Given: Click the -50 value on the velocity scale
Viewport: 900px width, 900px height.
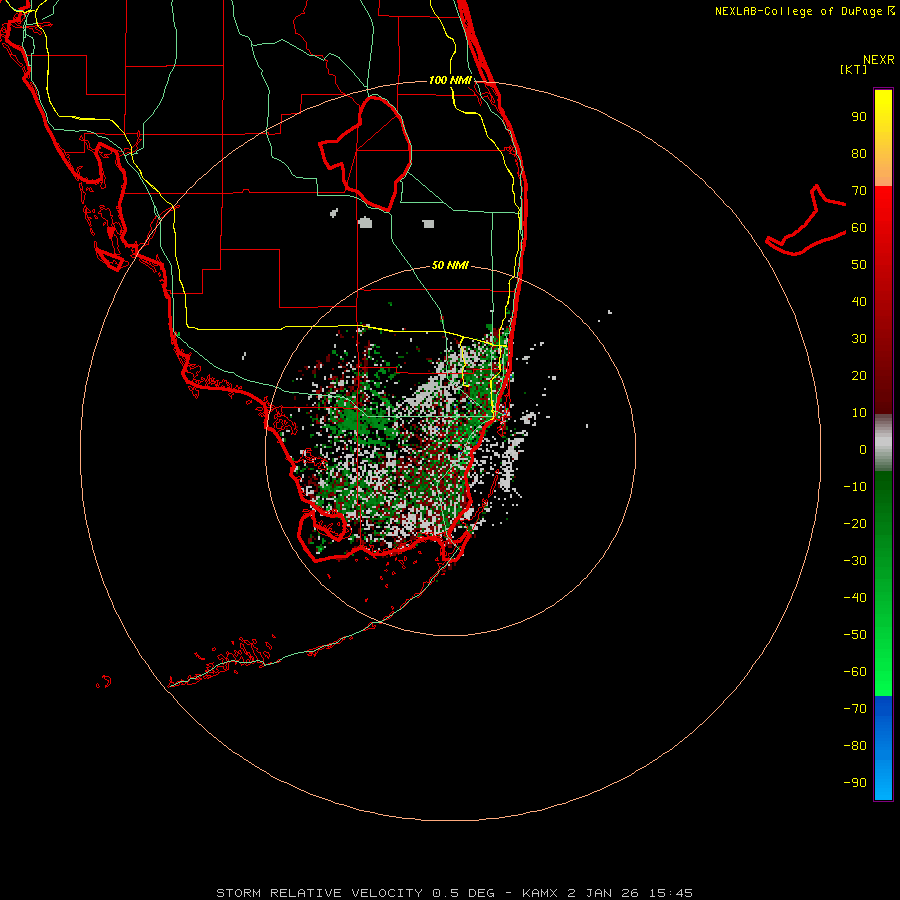Looking at the screenshot, I should click(x=855, y=635).
